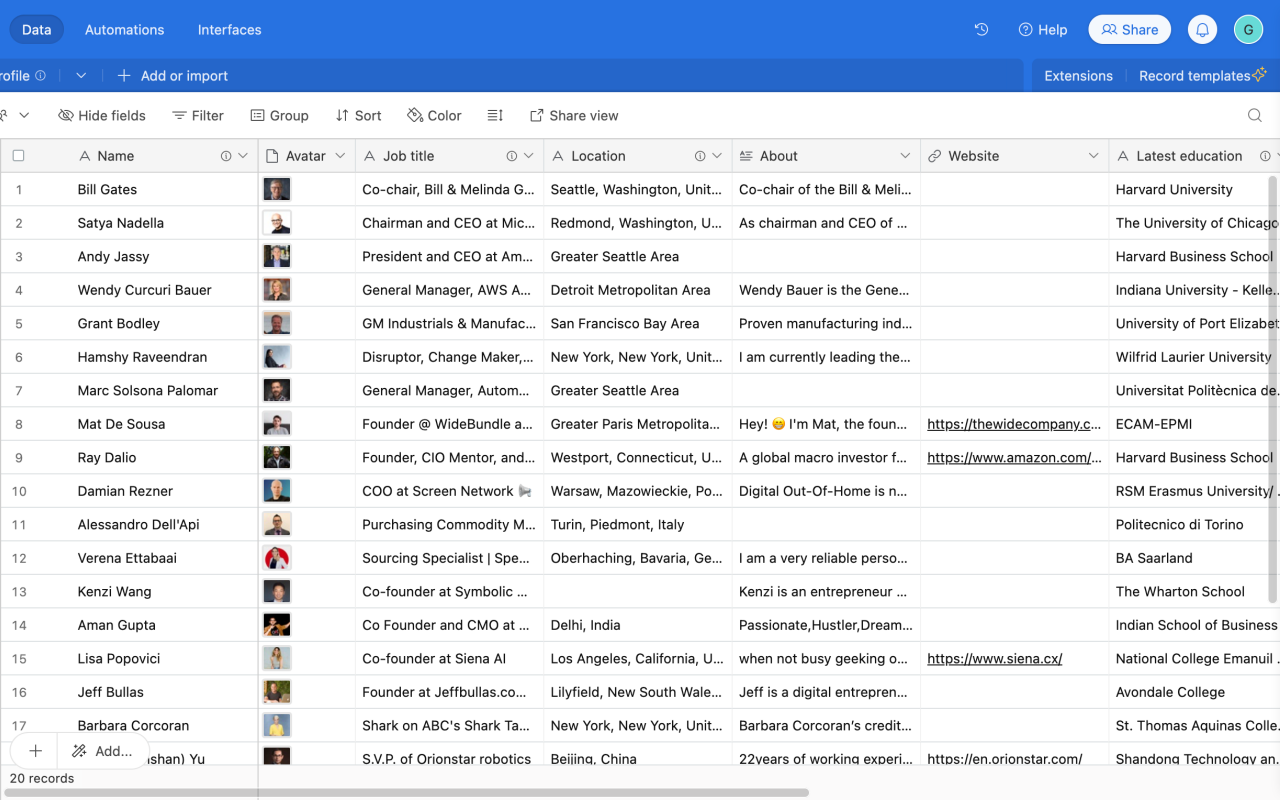Add a new record with the plus icon
This screenshot has height=800, width=1280.
(x=34, y=750)
